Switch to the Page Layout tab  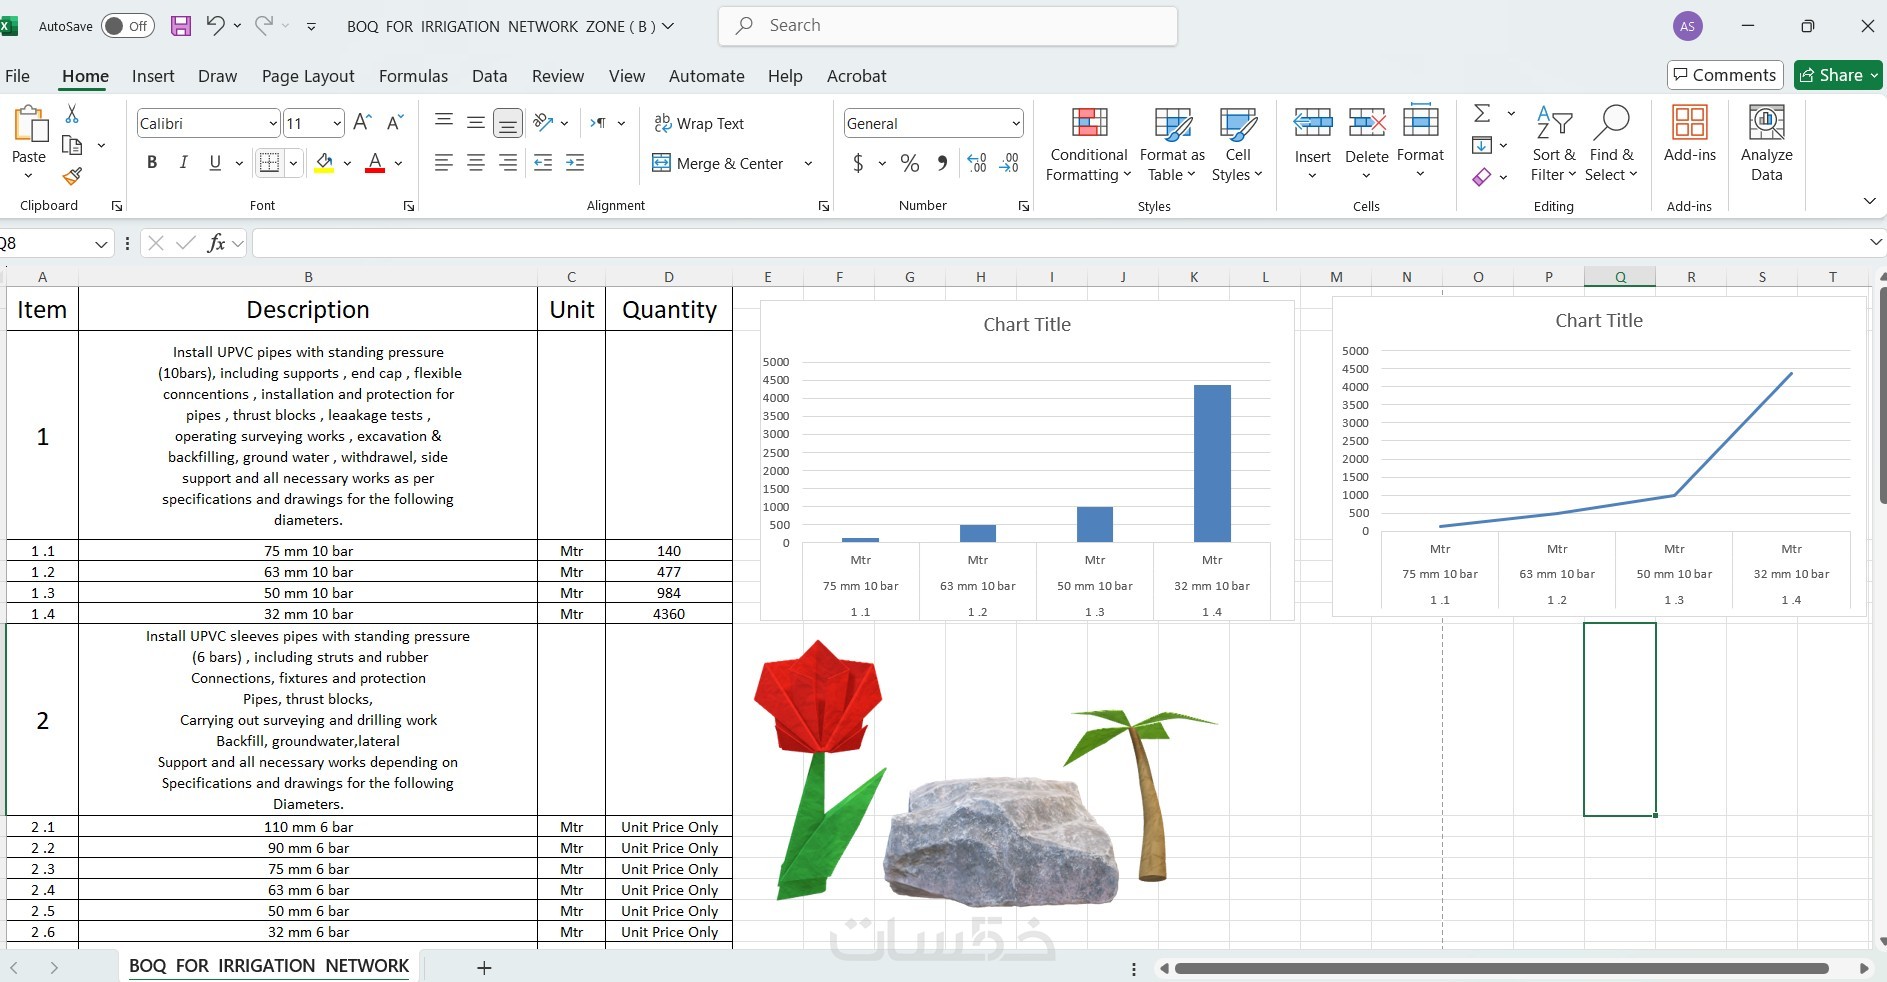(308, 76)
